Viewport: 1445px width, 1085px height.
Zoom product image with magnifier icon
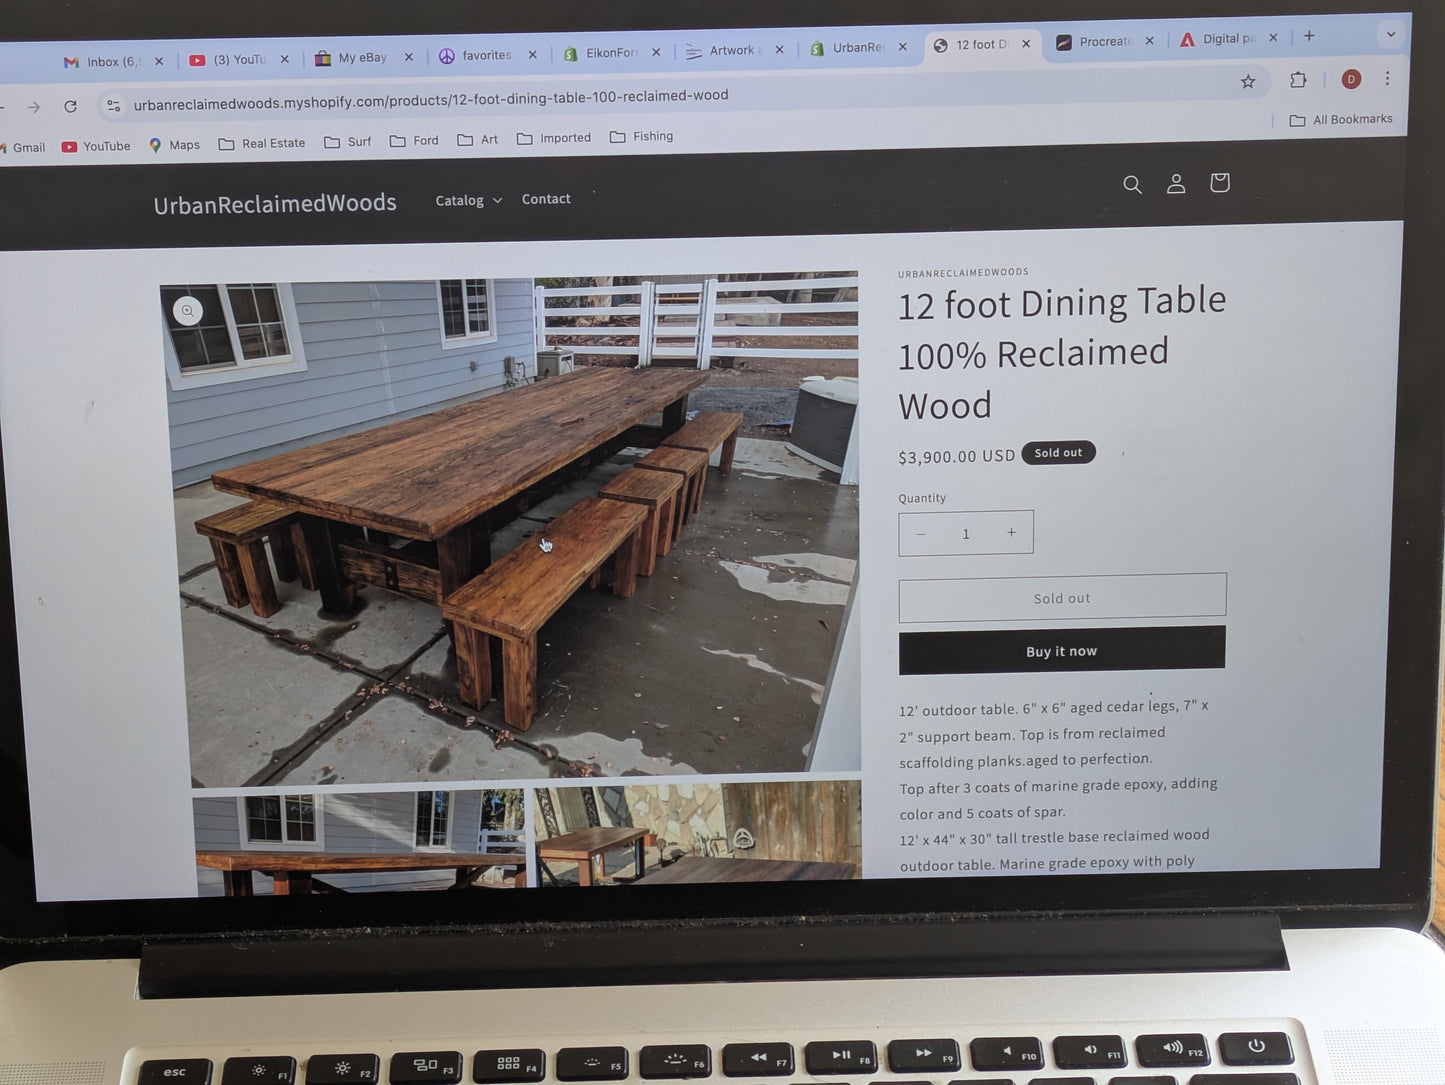click(x=188, y=311)
